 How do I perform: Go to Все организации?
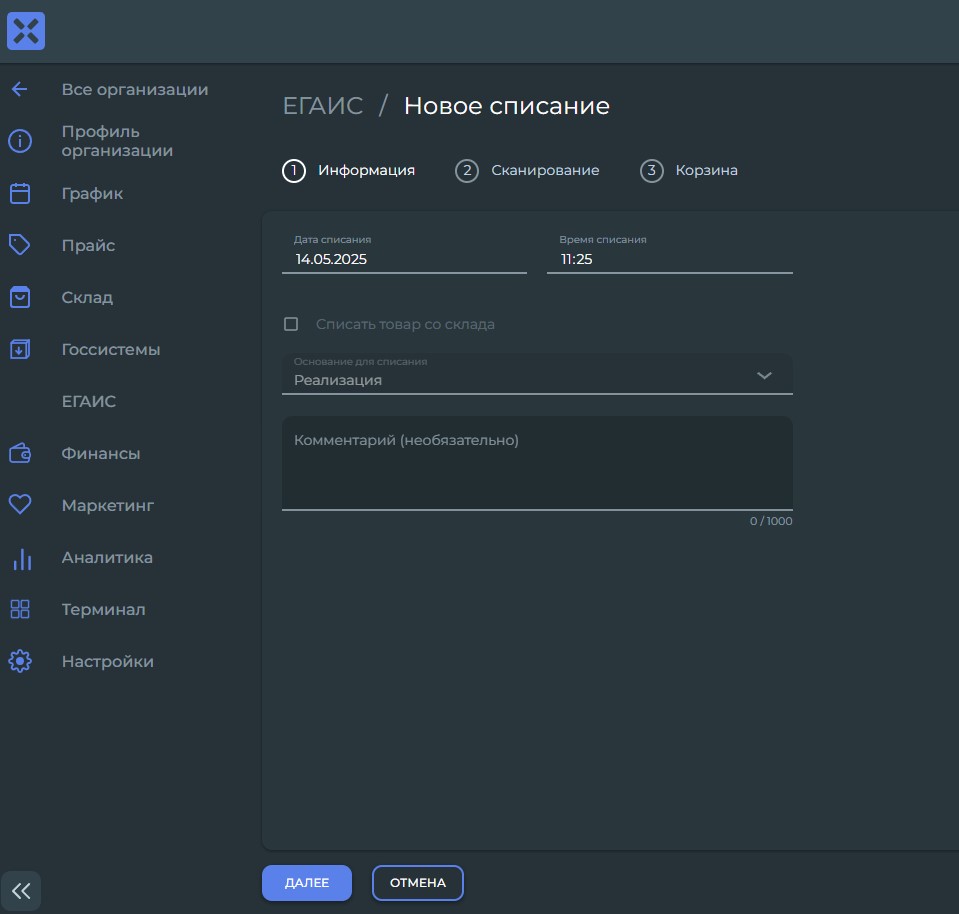pos(135,89)
